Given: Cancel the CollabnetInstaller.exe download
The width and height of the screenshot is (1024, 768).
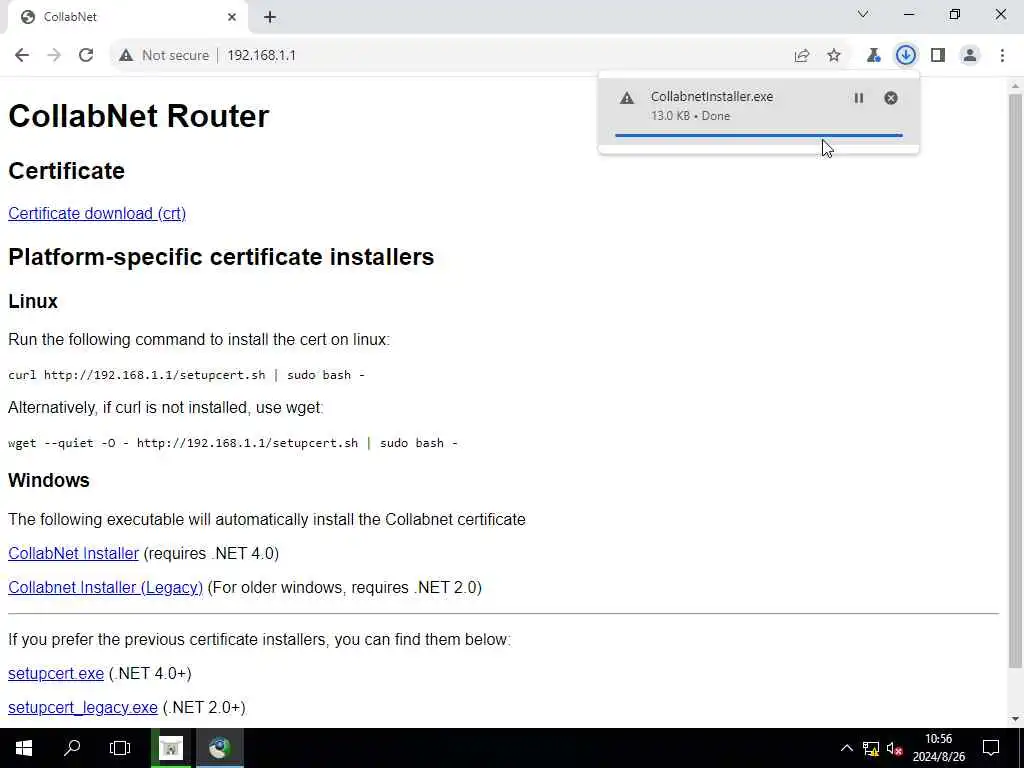Looking at the screenshot, I should tap(891, 98).
